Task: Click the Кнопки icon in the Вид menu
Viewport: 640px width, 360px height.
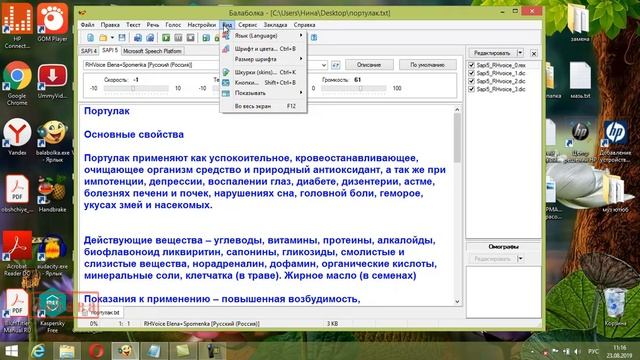Action: pos(226,82)
